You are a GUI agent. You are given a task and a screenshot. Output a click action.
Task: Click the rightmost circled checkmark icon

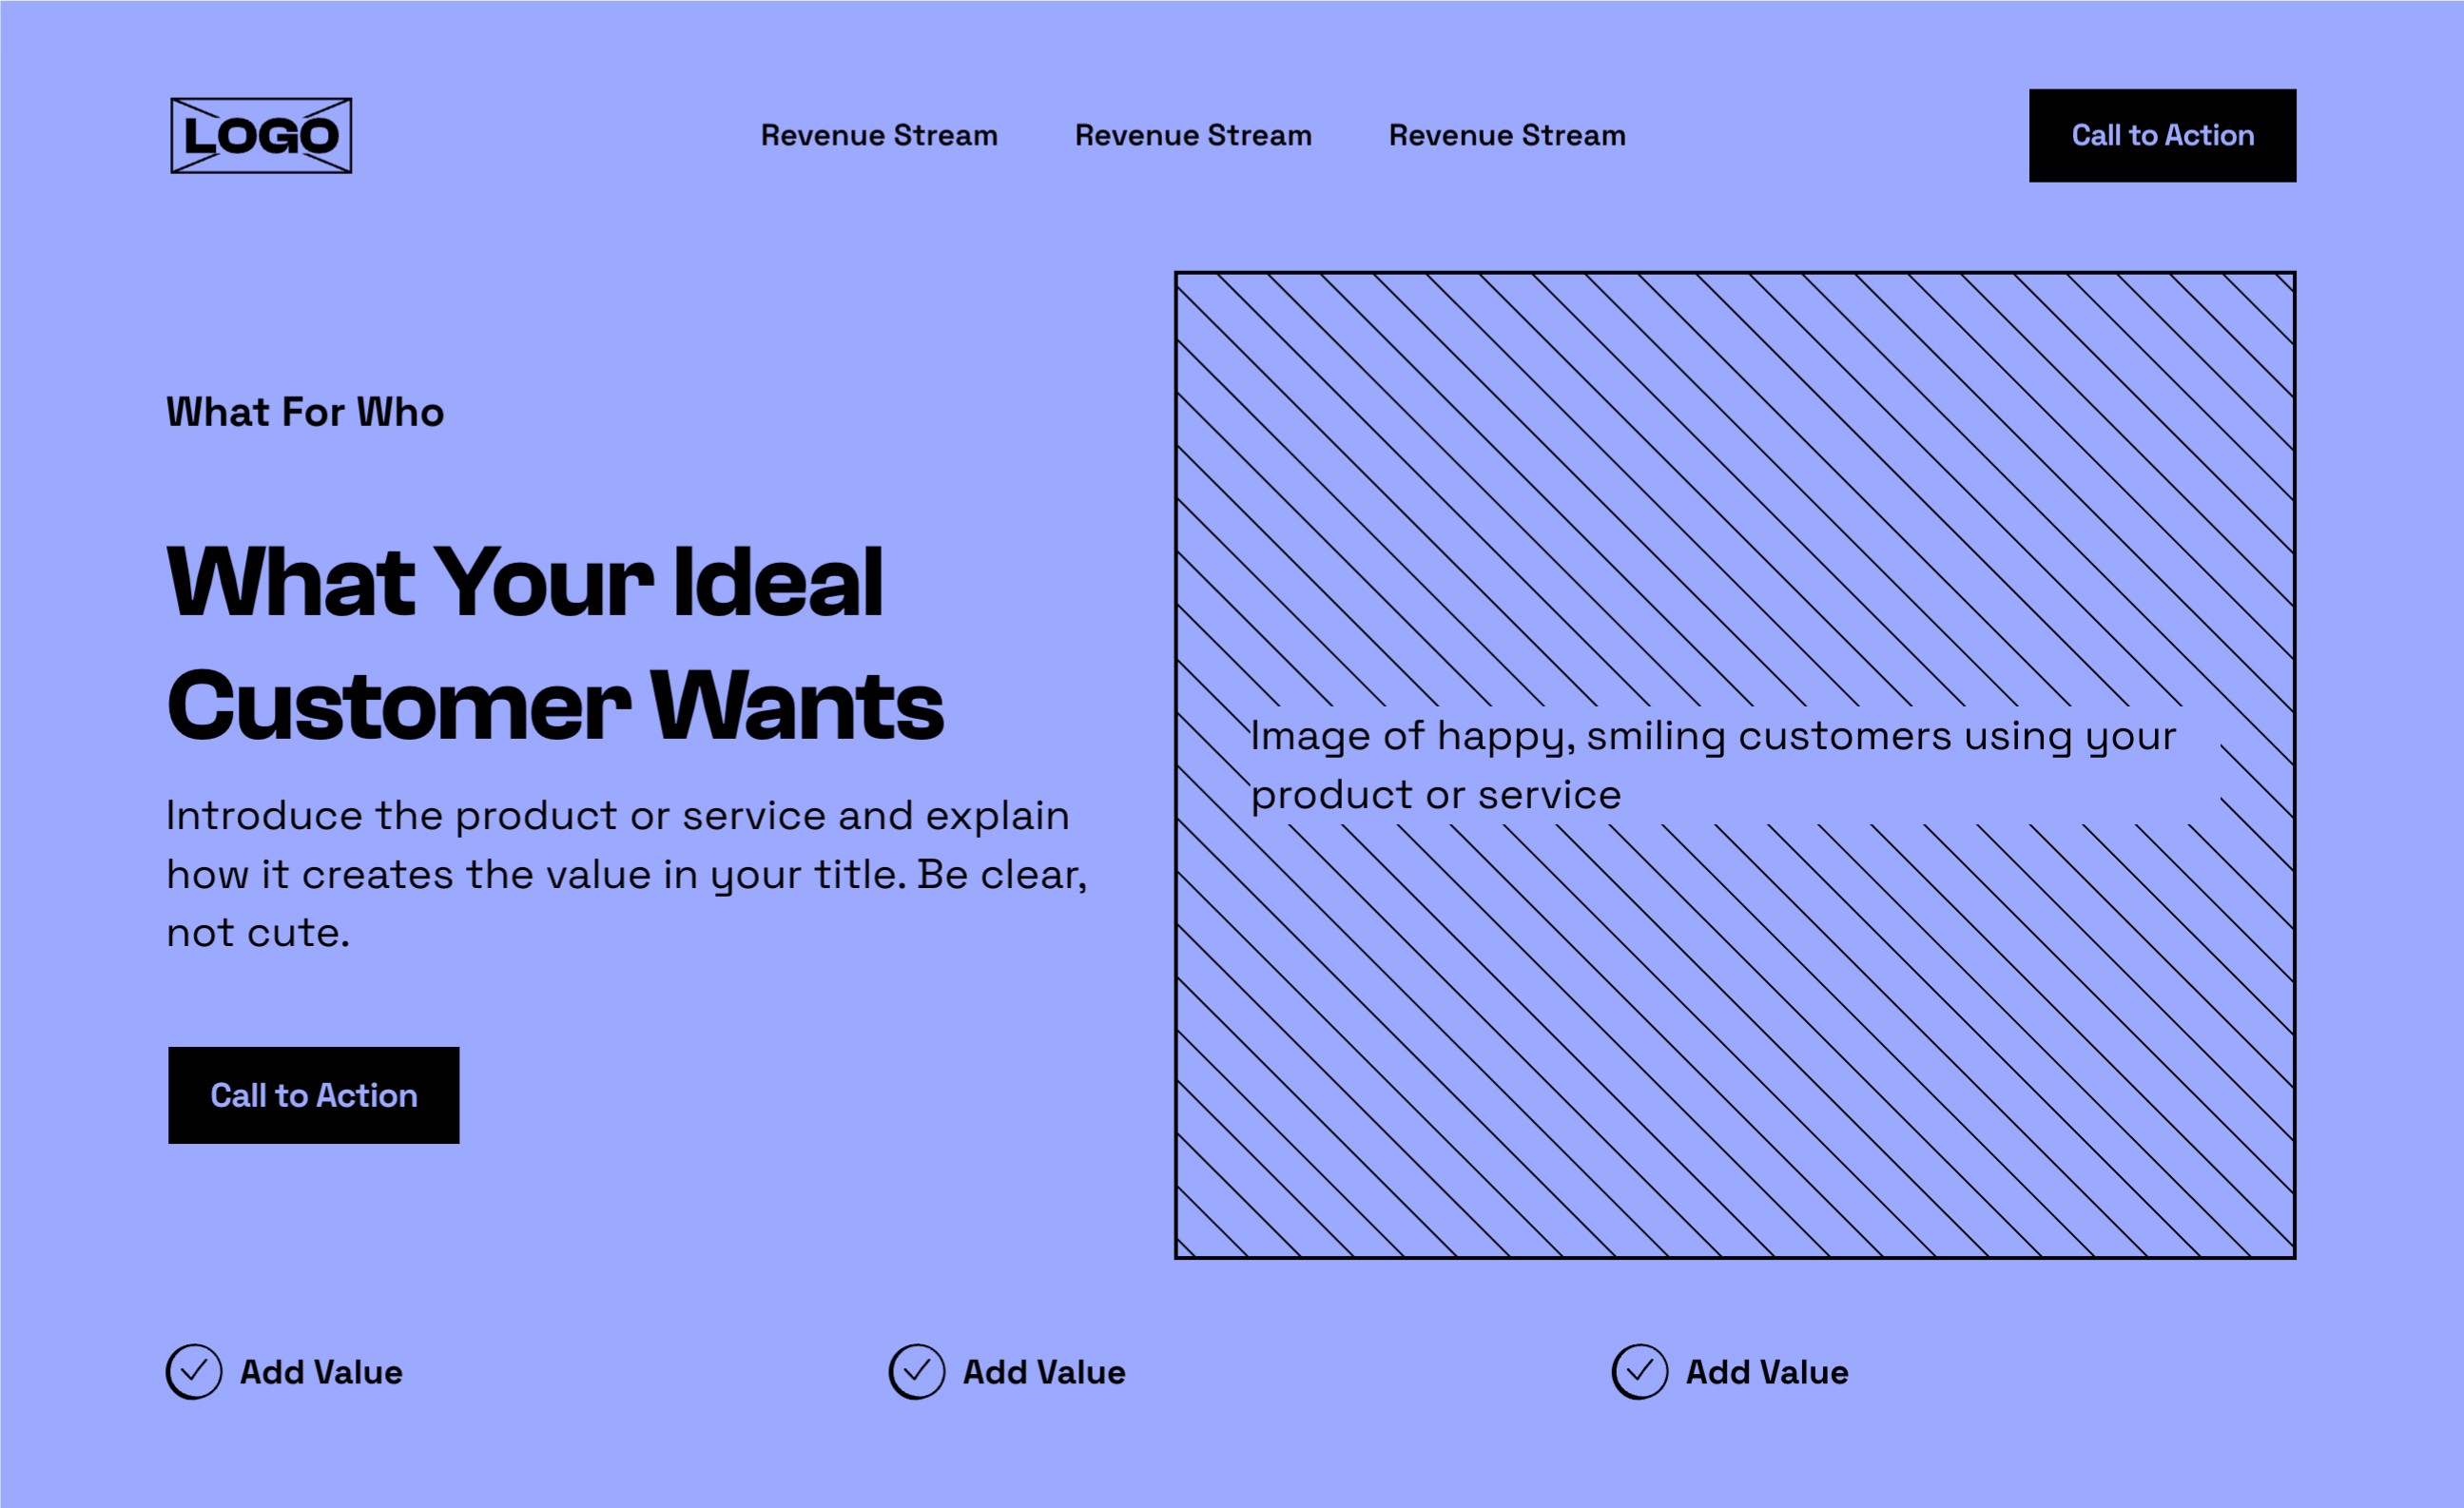tap(1640, 1372)
